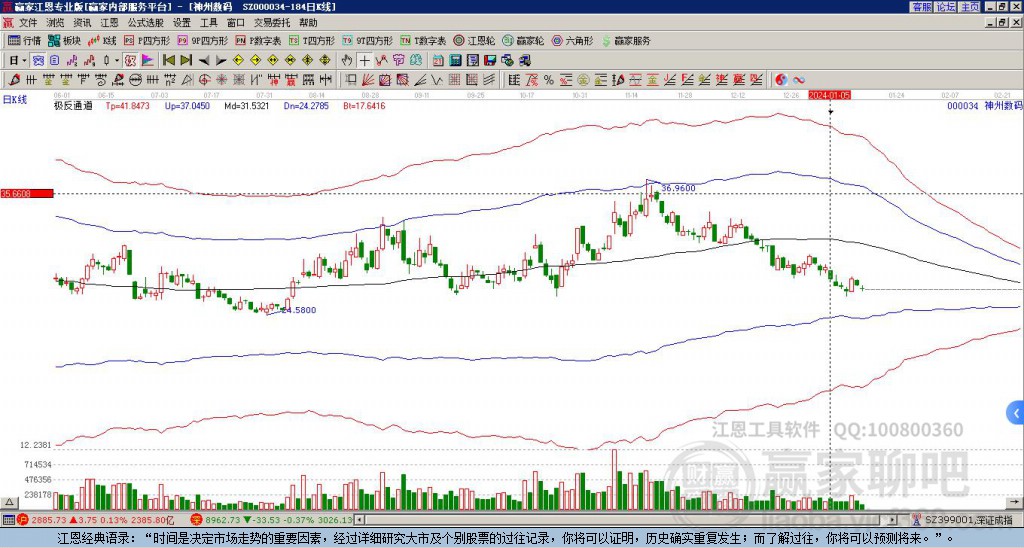Open the T四方形 tool
Image resolution: width=1024 pixels, height=548 pixels.
tap(312, 40)
